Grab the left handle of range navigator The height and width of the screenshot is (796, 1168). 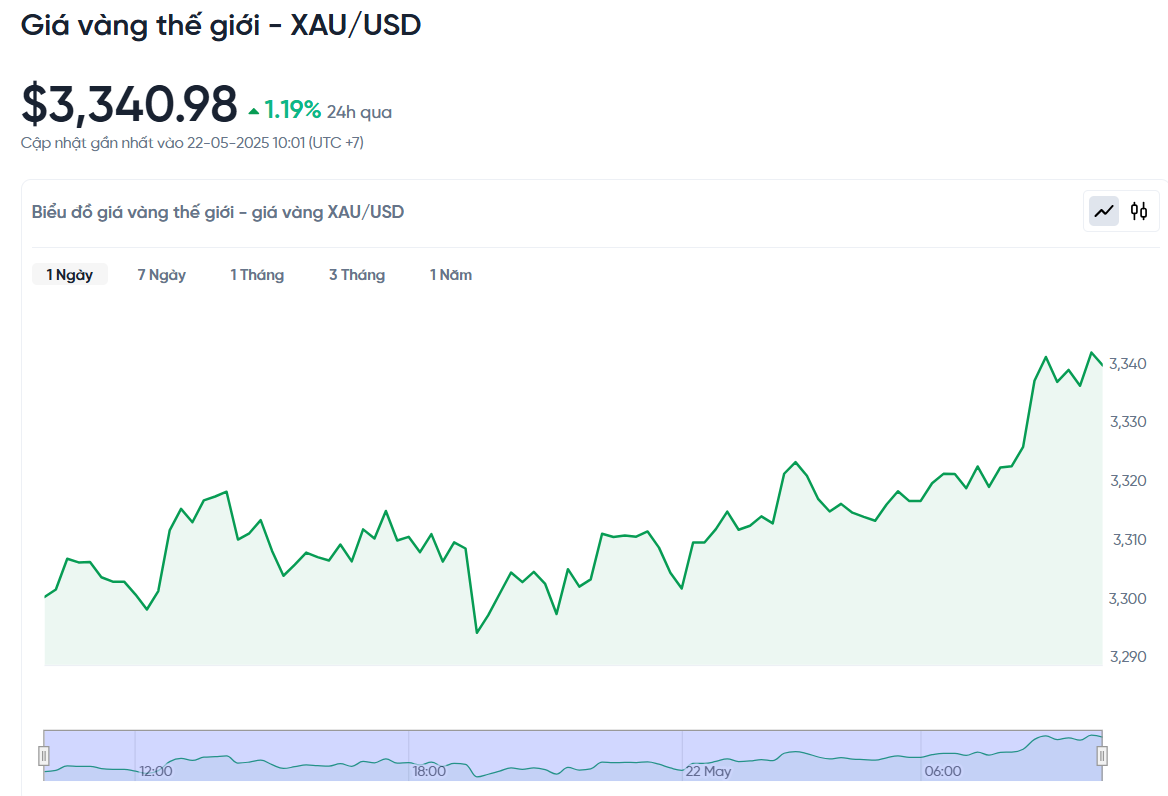(x=44, y=756)
